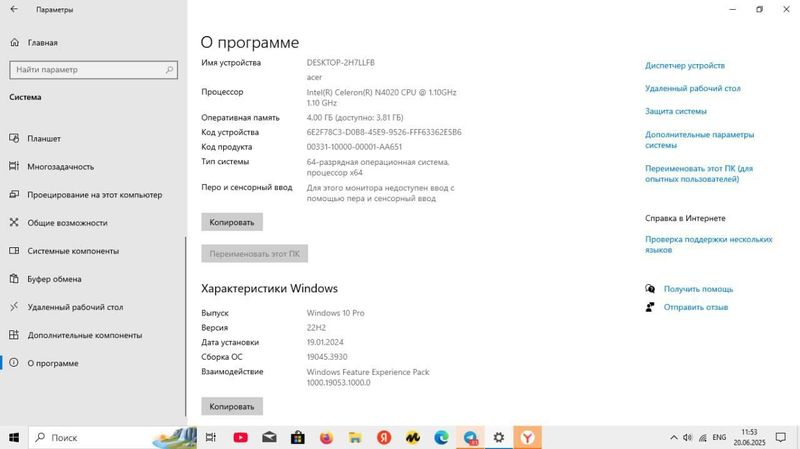Select the OS build value 19045.3930
The height and width of the screenshot is (449, 800).
327,357
